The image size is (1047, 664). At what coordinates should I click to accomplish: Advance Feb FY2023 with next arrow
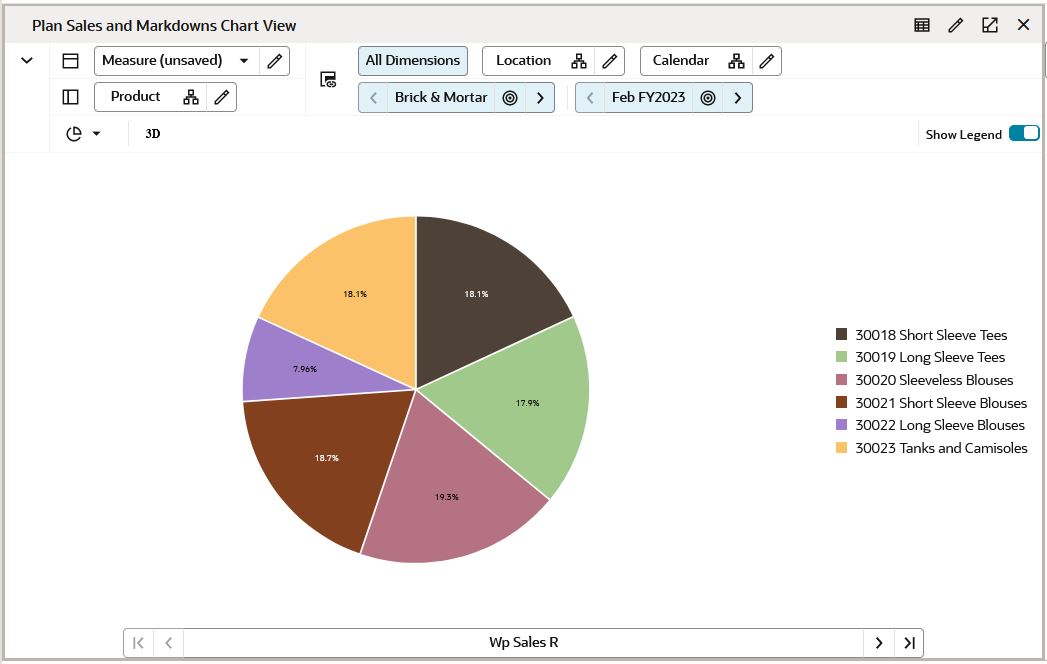(x=738, y=97)
